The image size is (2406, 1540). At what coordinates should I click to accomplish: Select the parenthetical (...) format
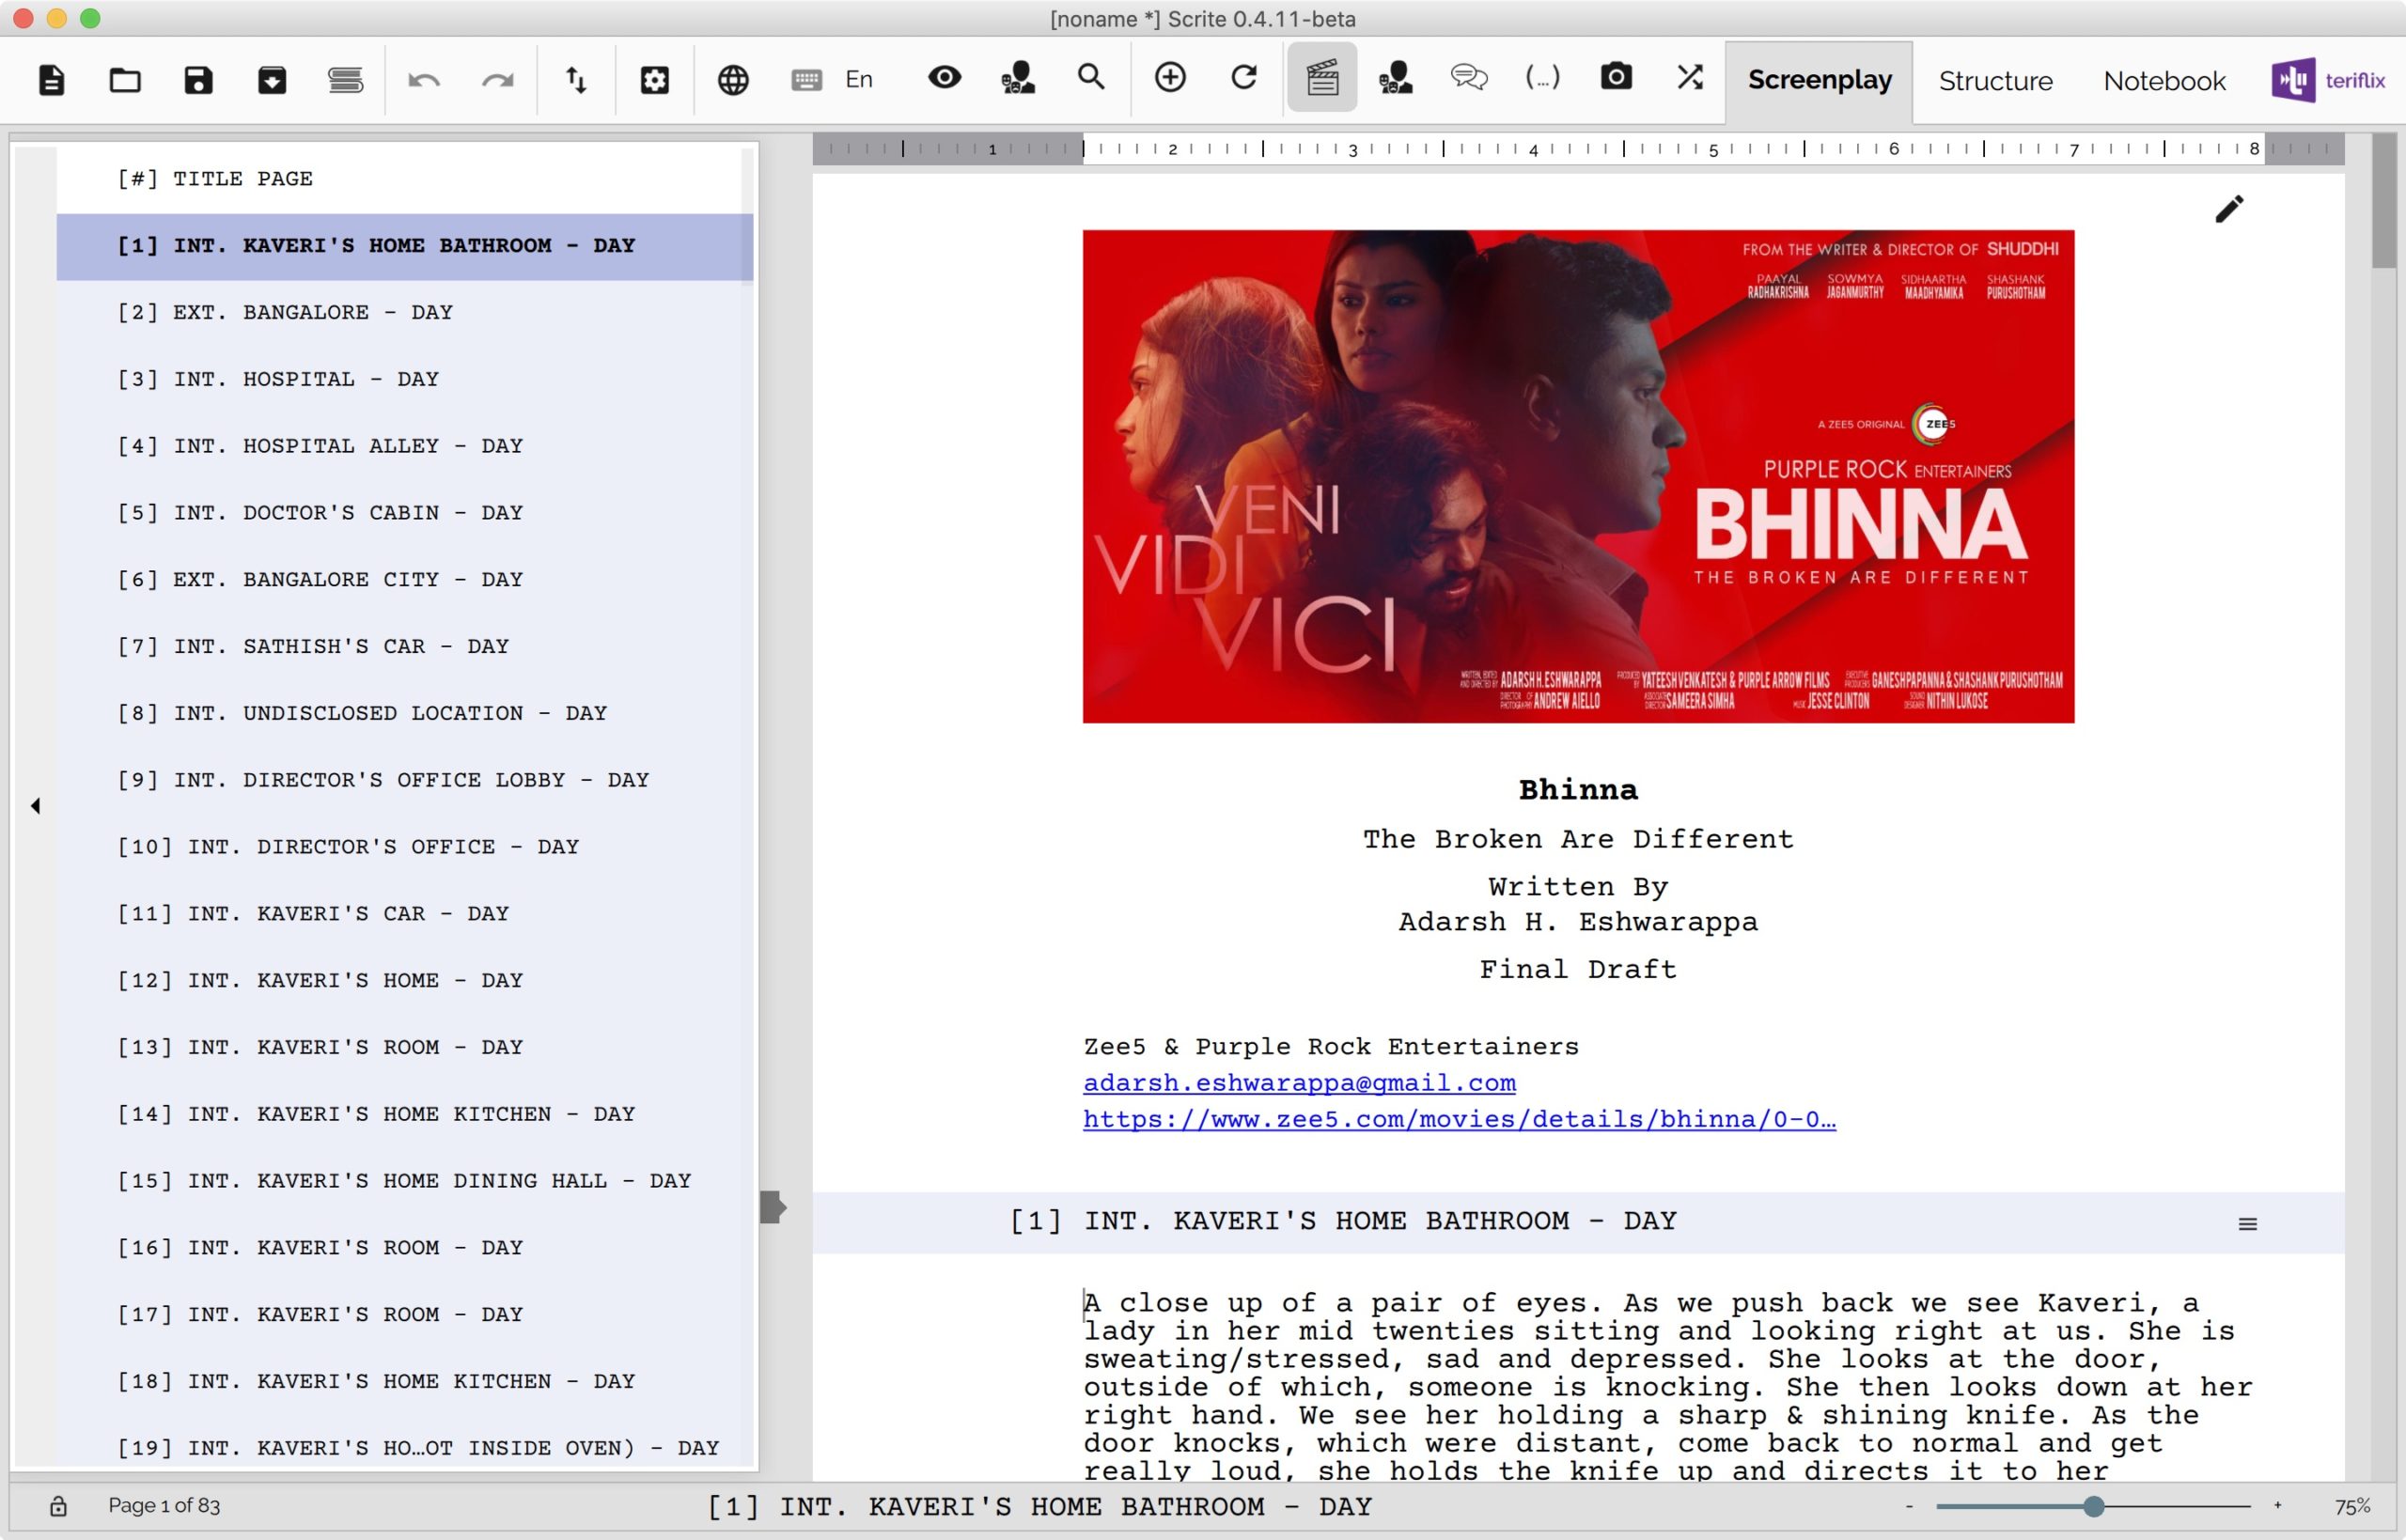[1542, 77]
